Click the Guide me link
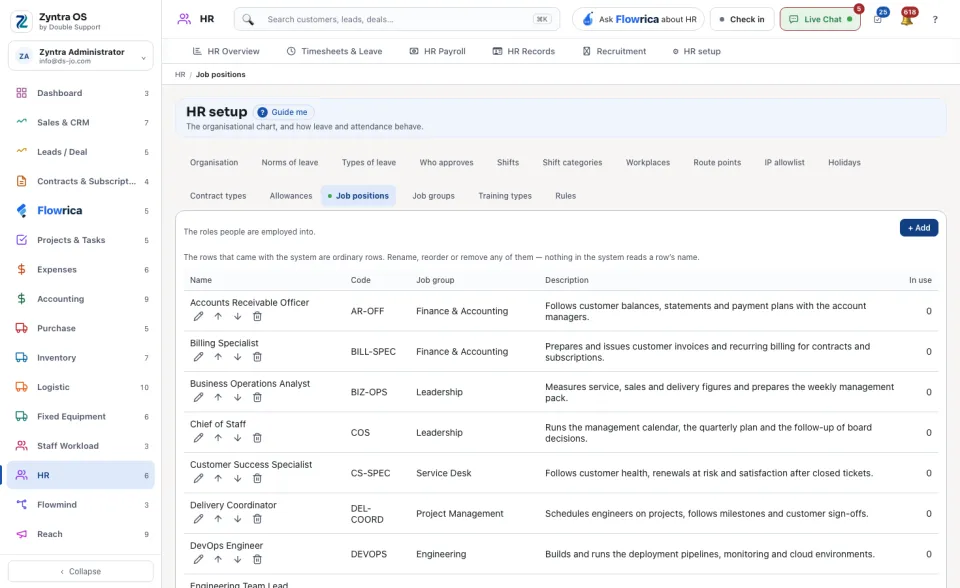The width and height of the screenshot is (960, 588). (x=285, y=112)
